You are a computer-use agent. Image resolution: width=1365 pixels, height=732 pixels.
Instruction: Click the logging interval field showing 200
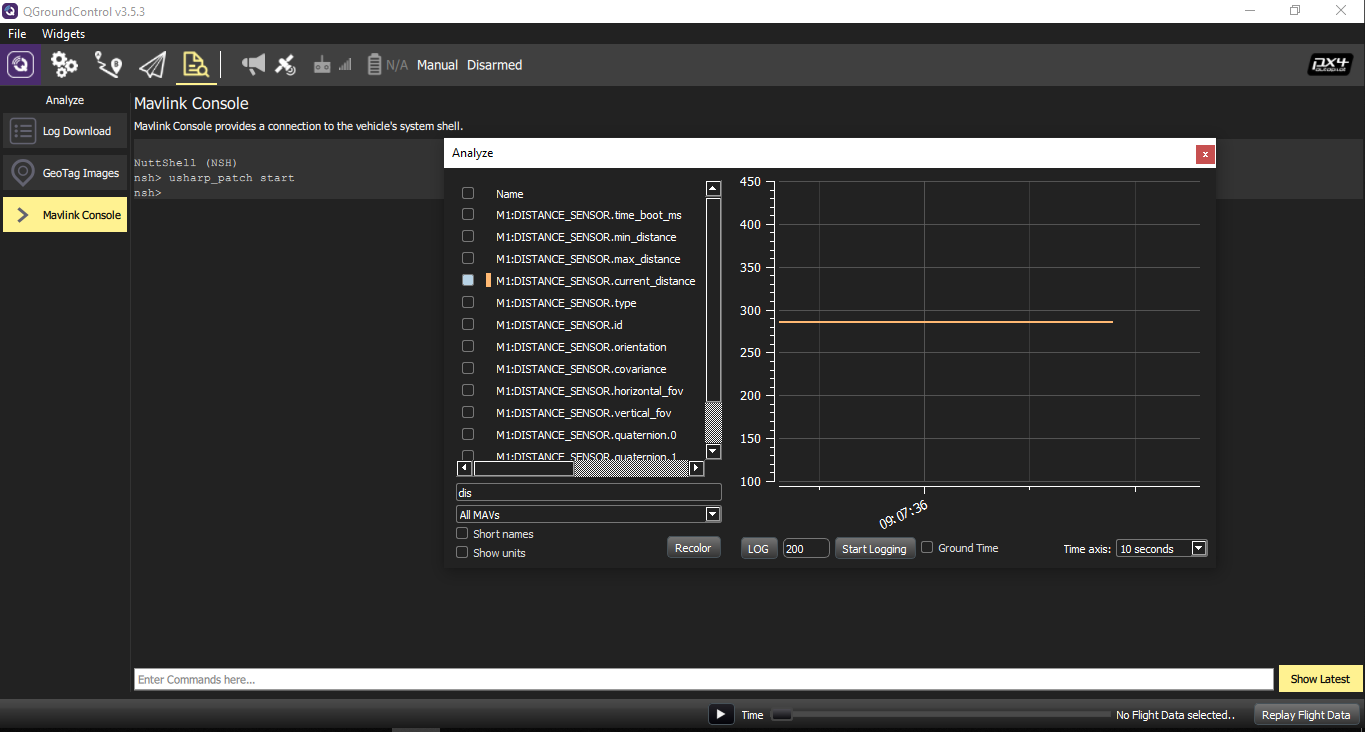tap(806, 548)
